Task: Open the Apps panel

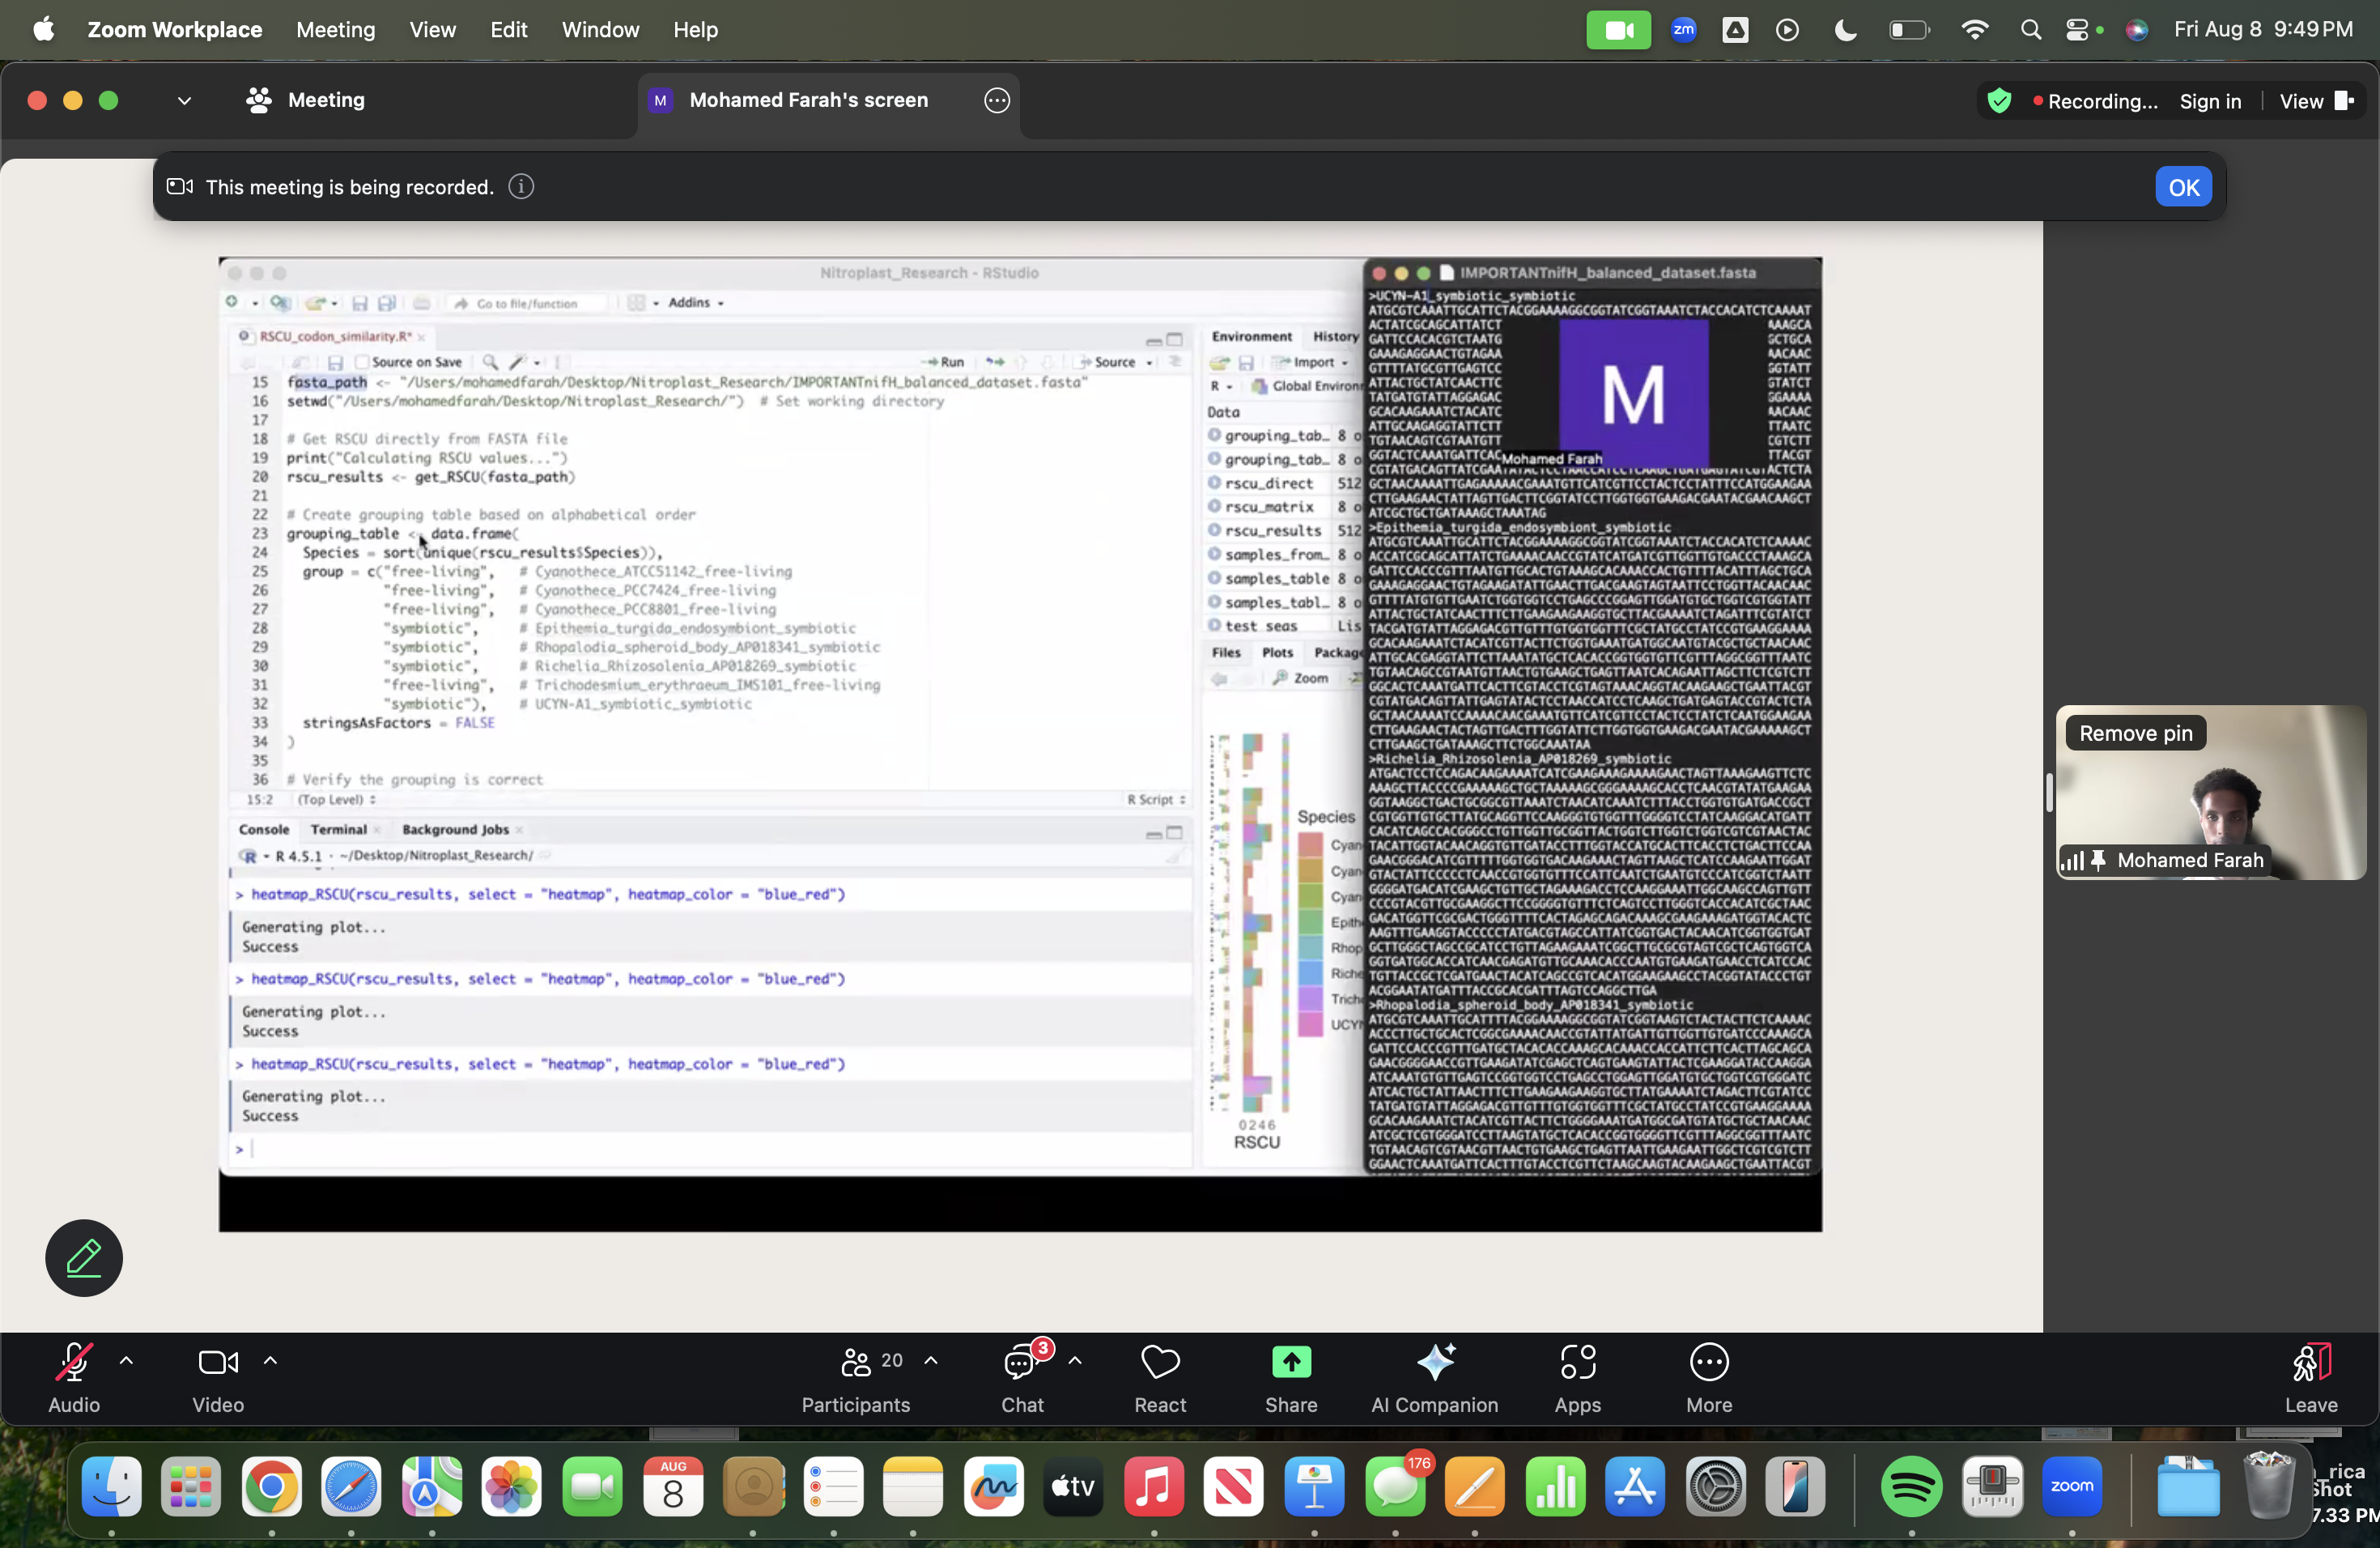Action: point(1578,1363)
